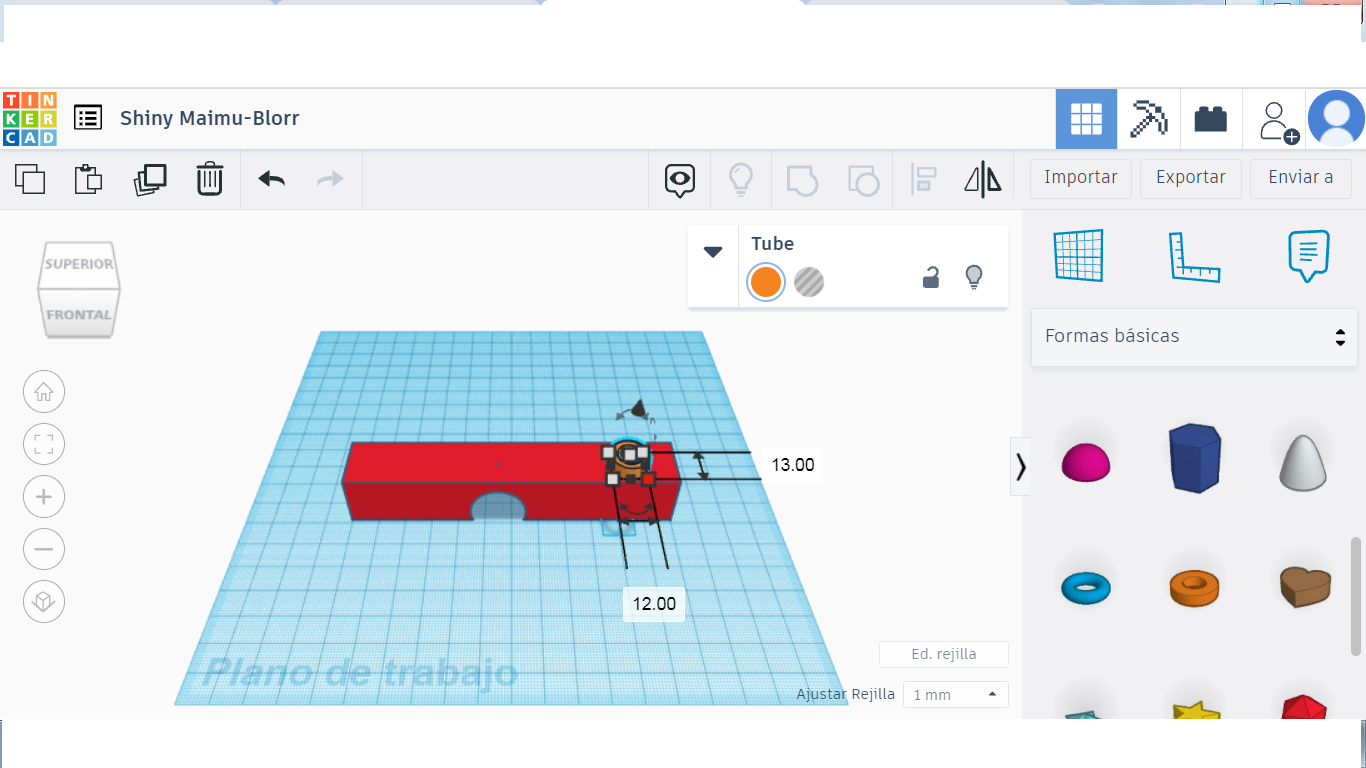The width and height of the screenshot is (1366, 768).
Task: Select the Workplane tool icon
Action: 1079,257
